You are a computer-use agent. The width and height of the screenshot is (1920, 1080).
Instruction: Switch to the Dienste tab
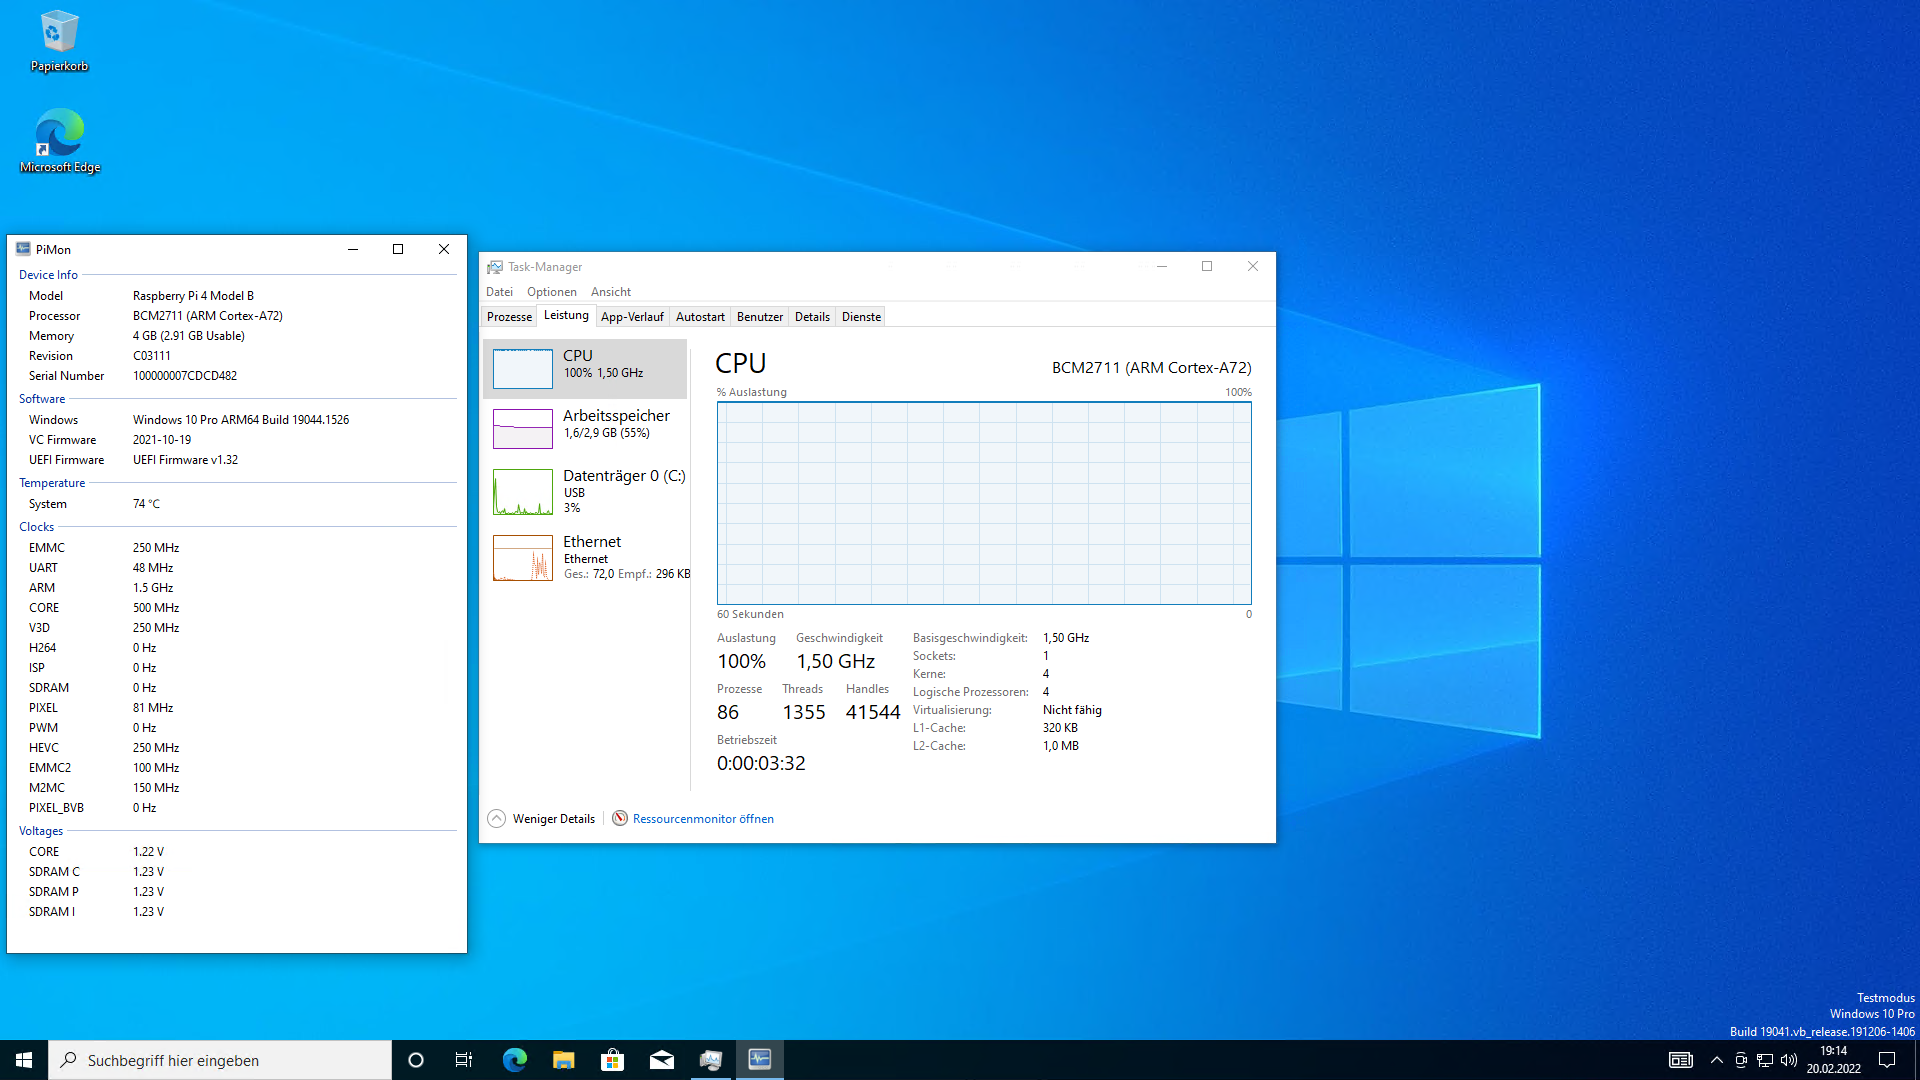tap(861, 317)
